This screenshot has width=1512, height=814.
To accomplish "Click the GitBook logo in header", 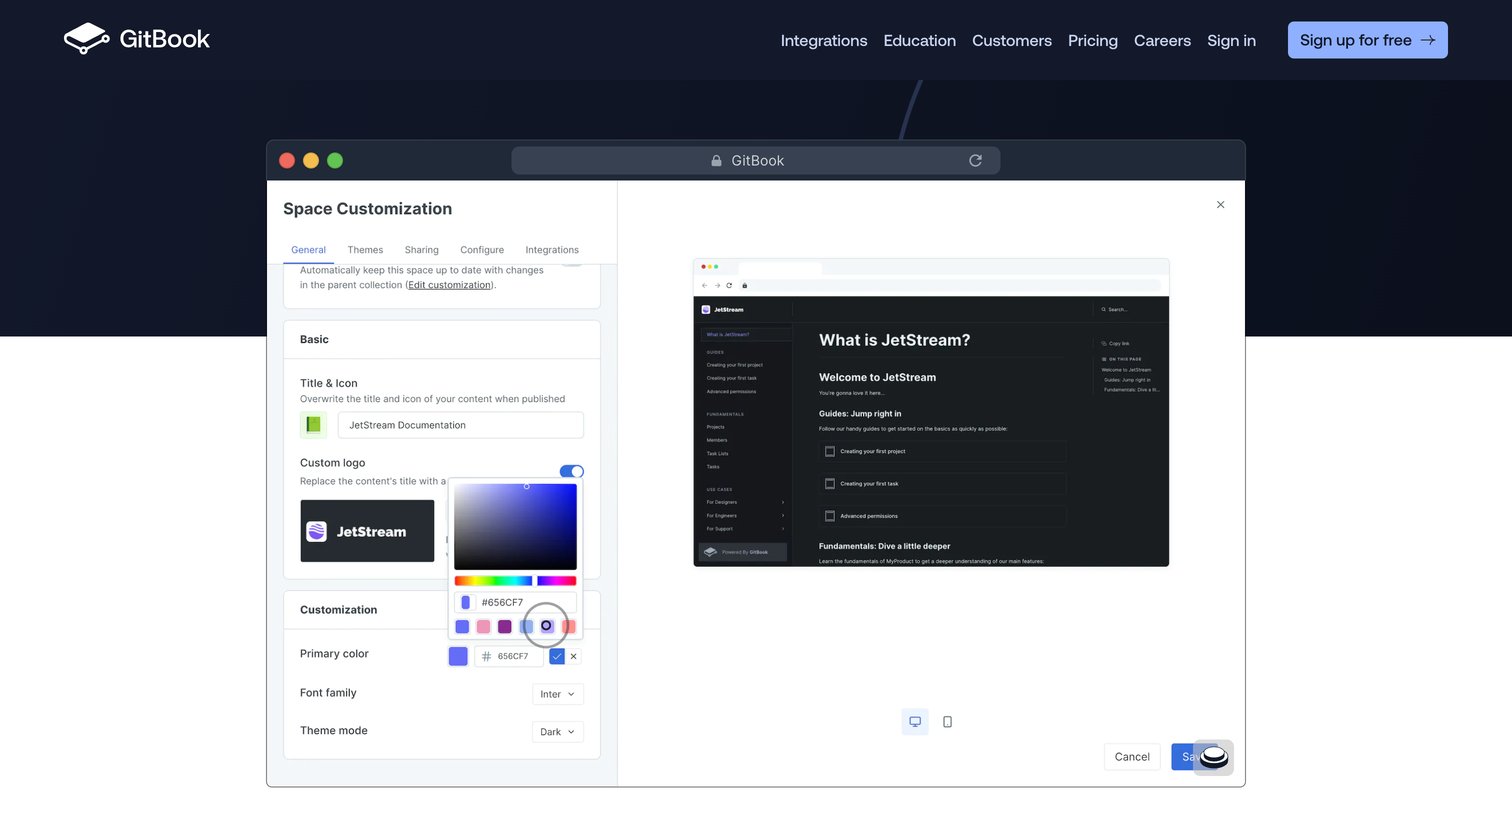I will [x=137, y=39].
